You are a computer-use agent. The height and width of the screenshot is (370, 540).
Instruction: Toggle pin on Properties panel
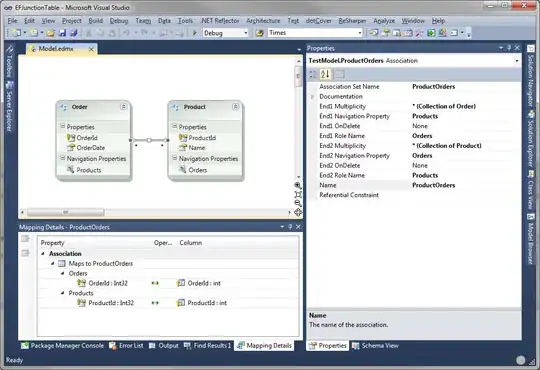point(509,48)
